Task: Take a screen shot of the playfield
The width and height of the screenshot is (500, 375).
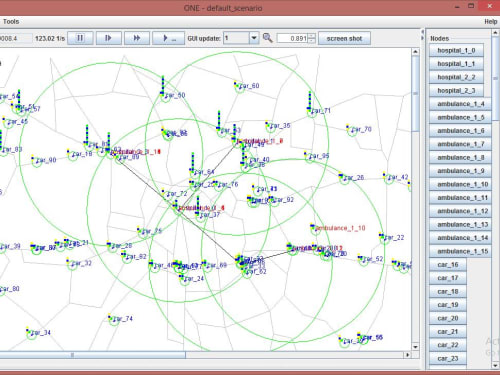Action: pos(344,38)
